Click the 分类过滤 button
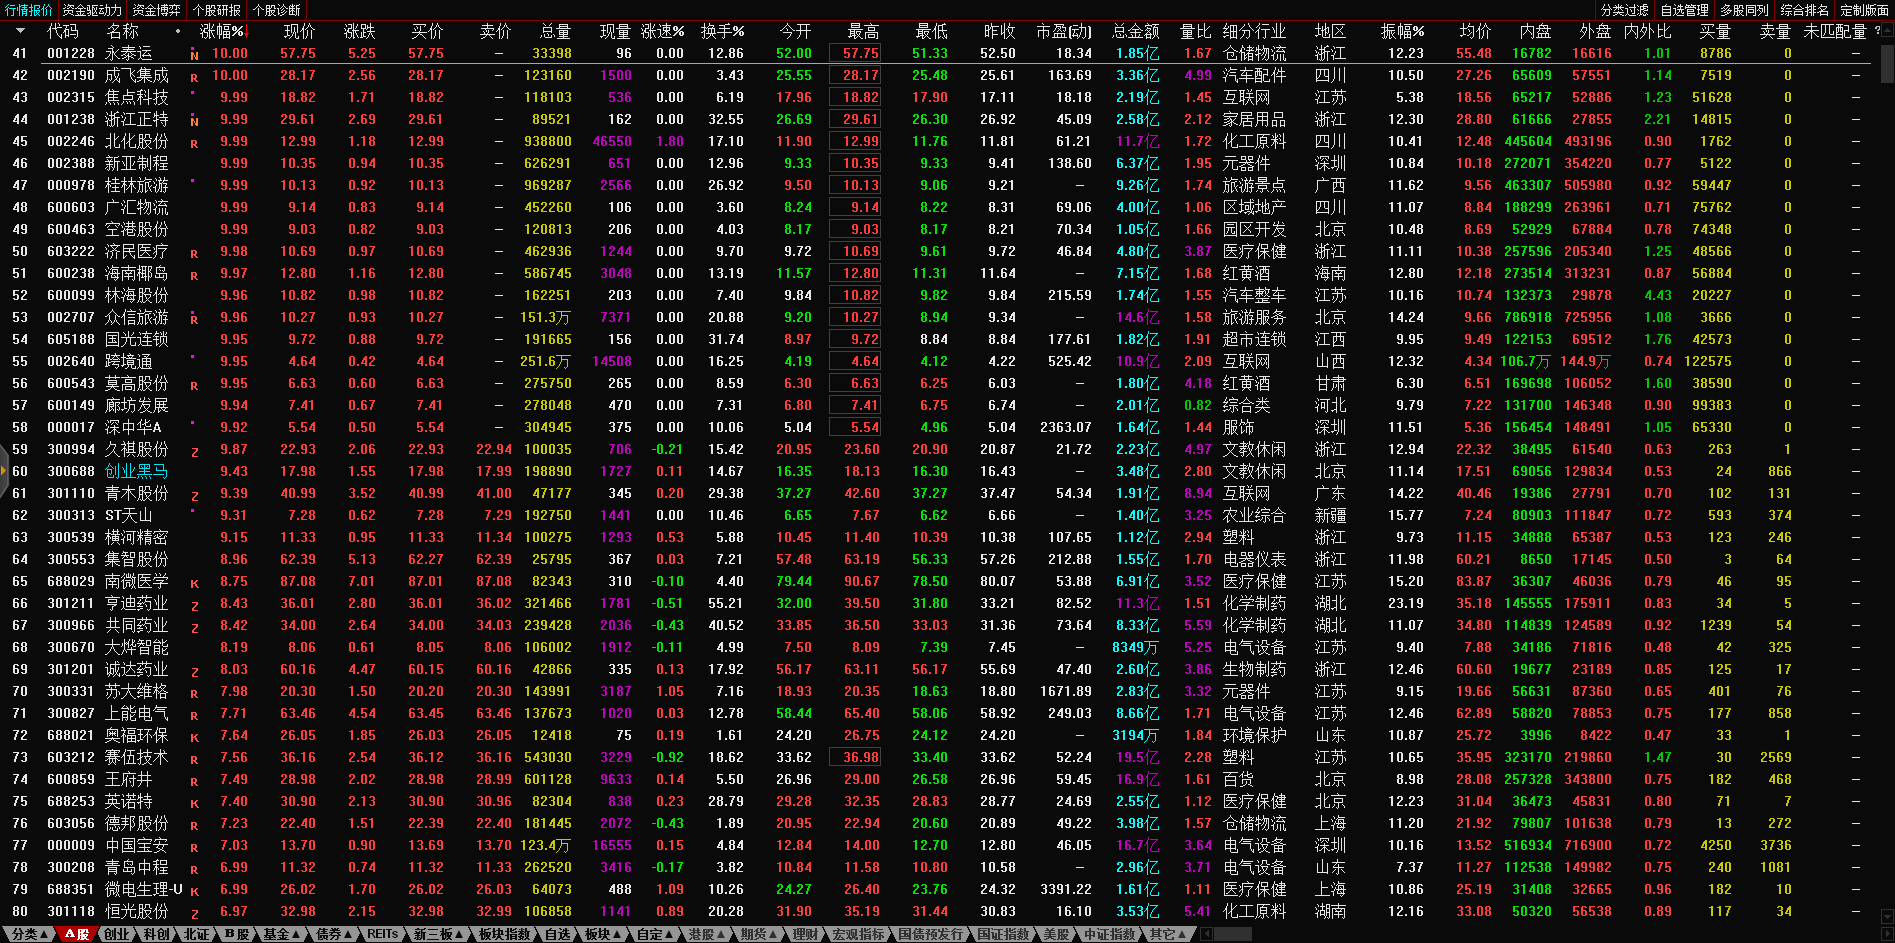The image size is (1895, 943). (x=1624, y=10)
